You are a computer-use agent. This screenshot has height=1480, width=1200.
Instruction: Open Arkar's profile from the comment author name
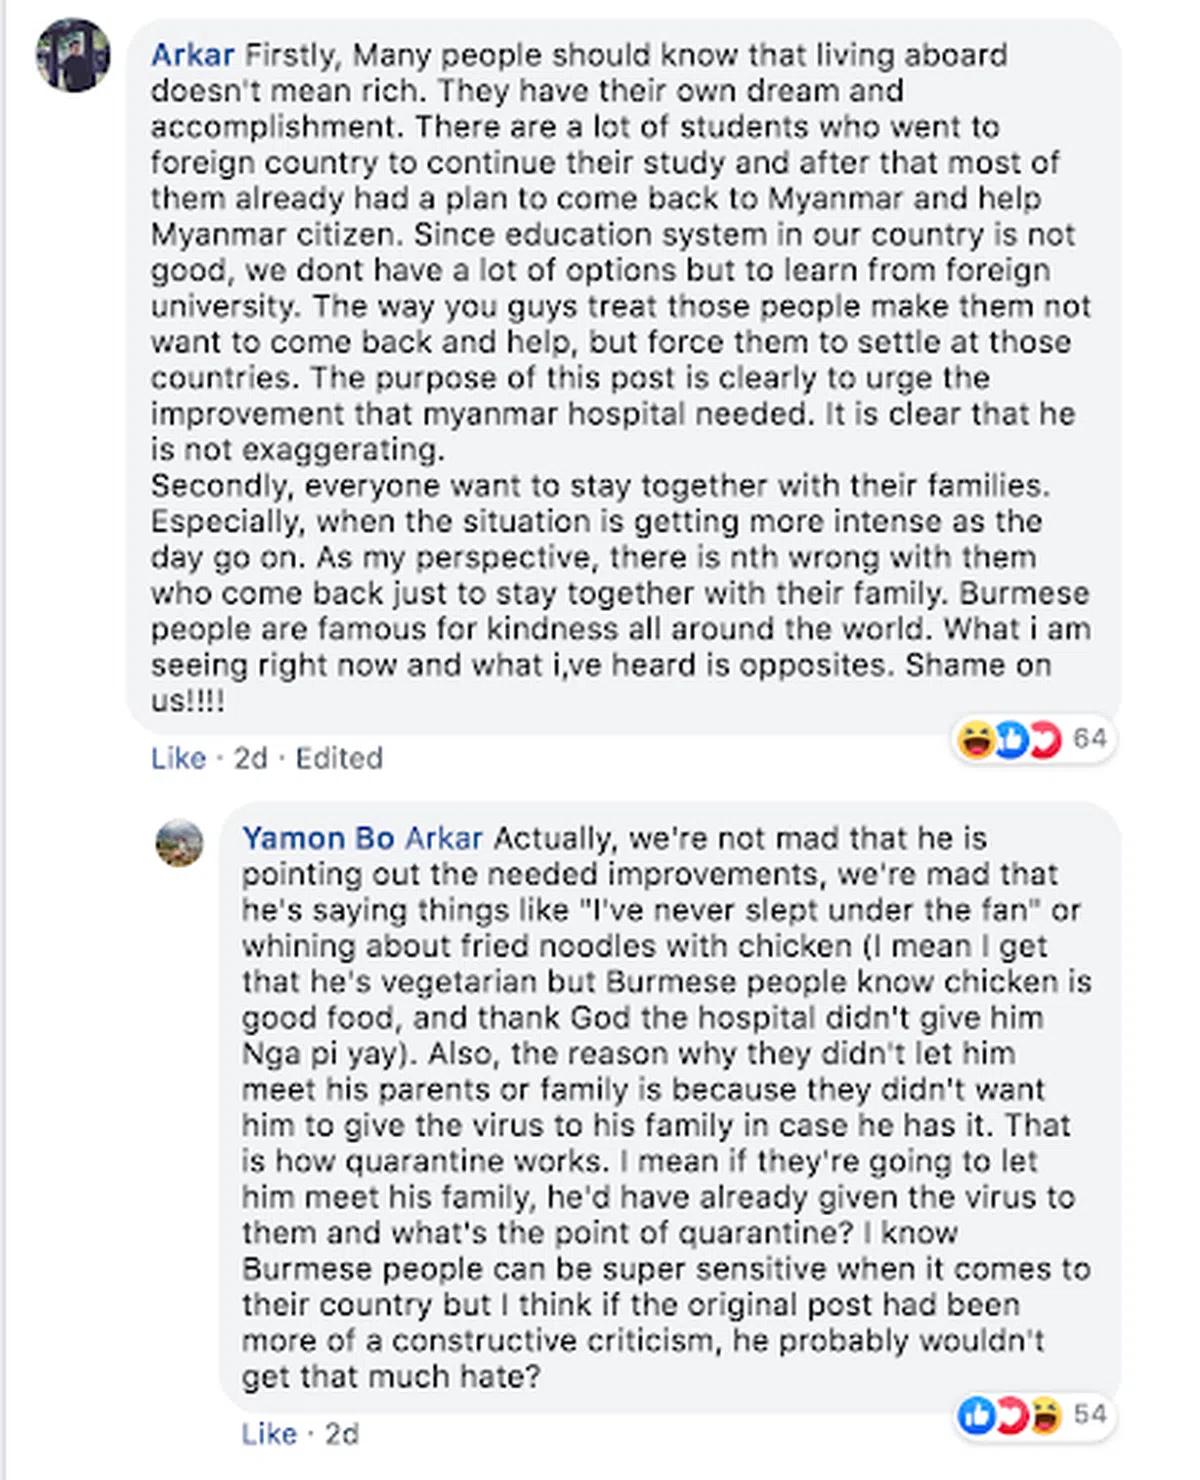tap(192, 55)
